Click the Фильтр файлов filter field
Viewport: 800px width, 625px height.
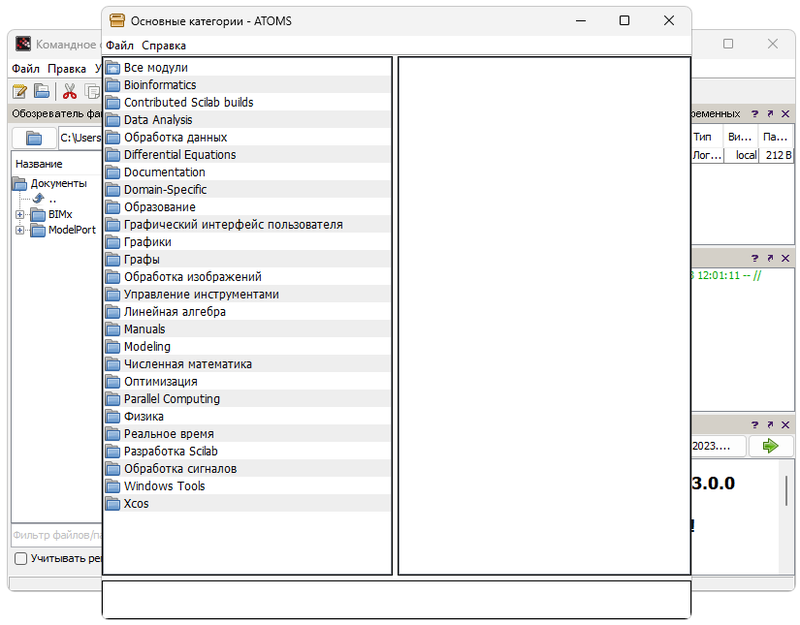(x=57, y=535)
